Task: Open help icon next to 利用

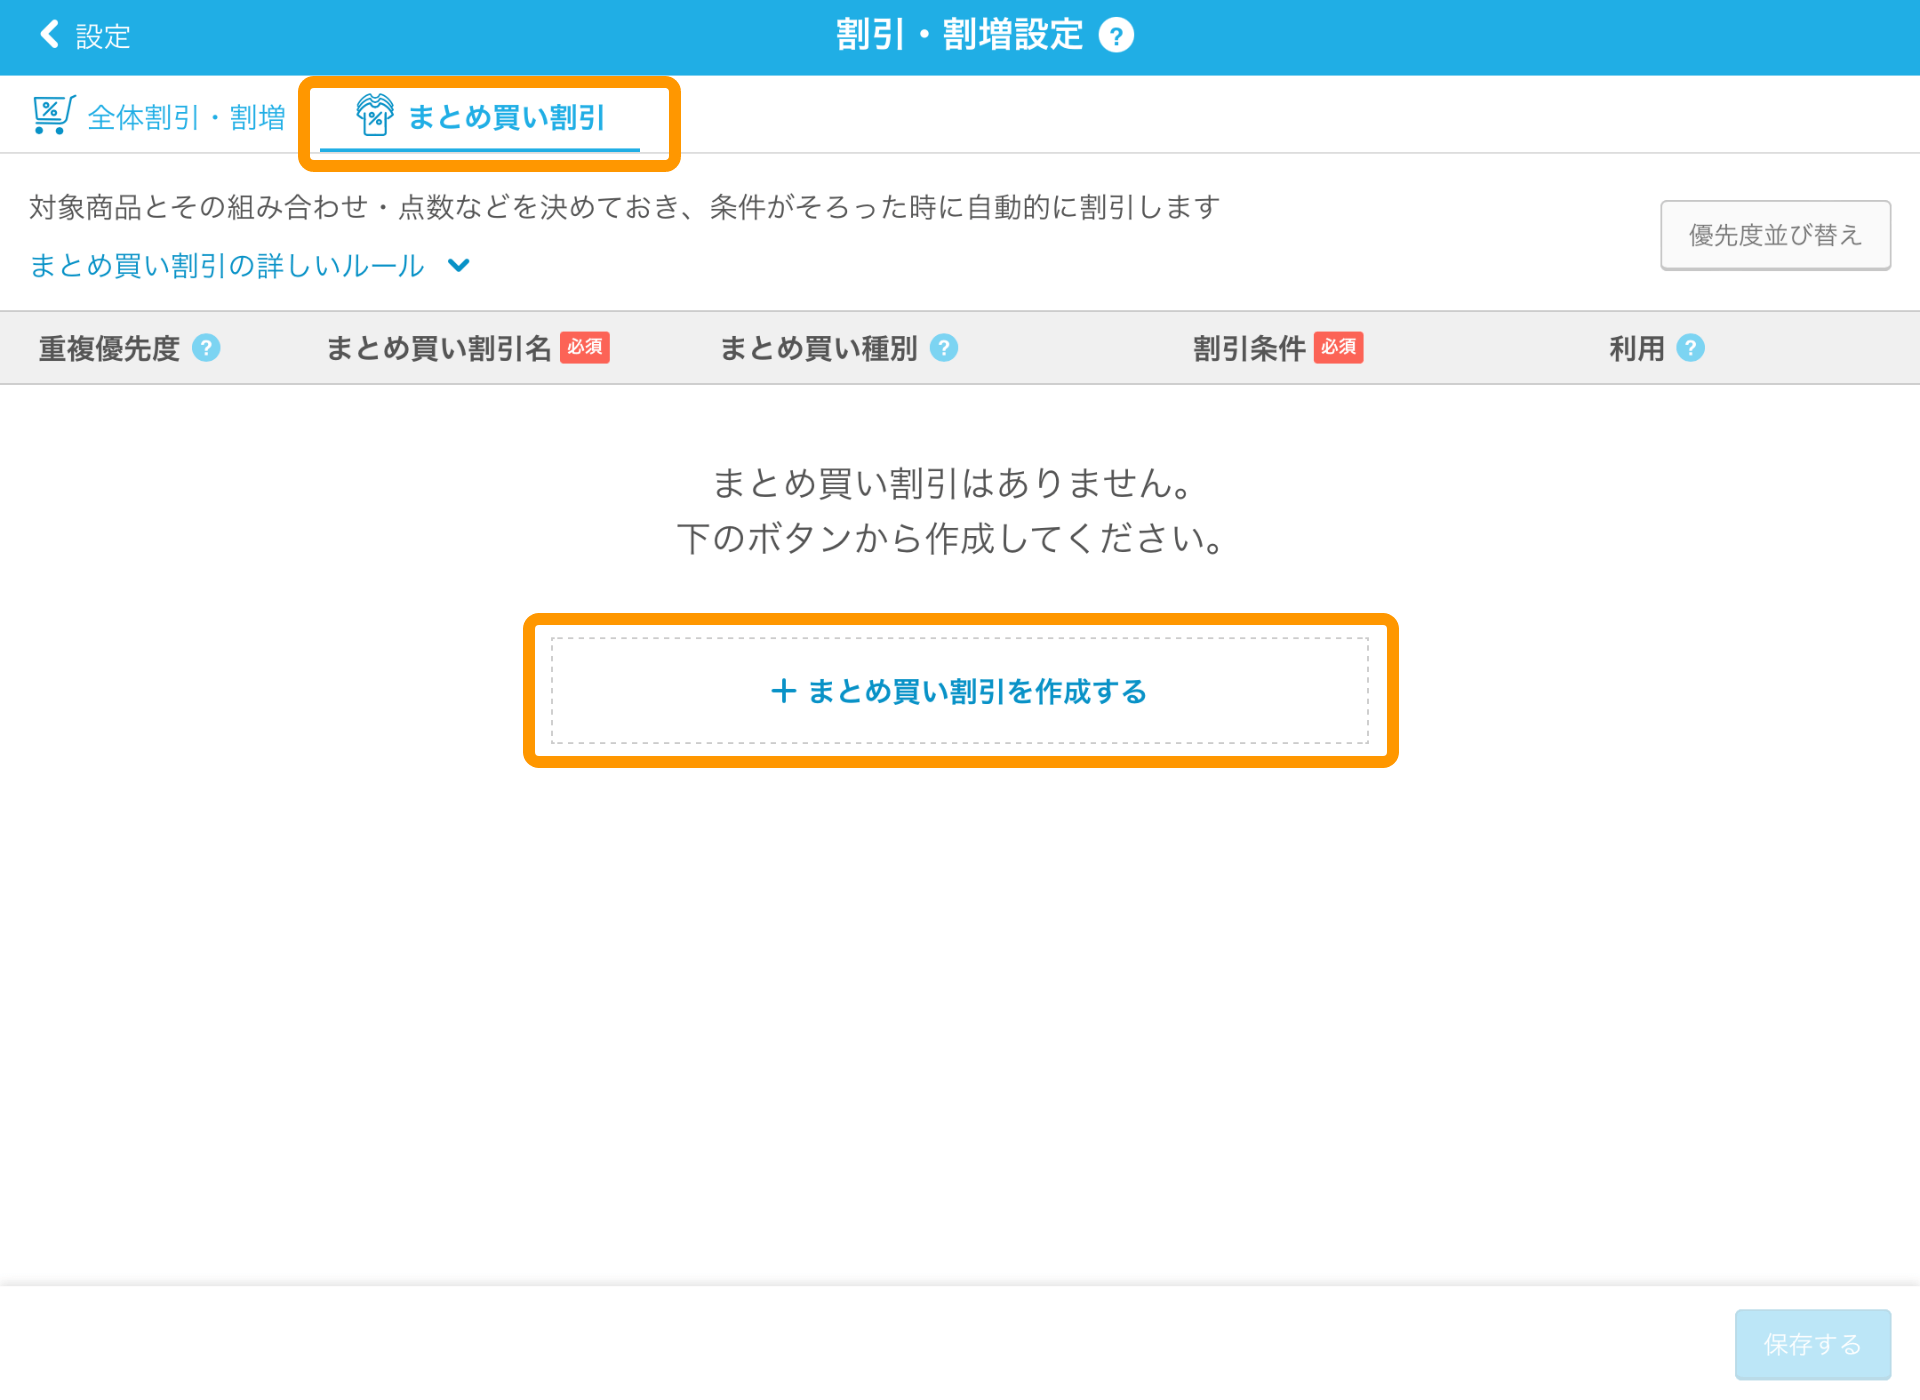Action: (x=1690, y=348)
